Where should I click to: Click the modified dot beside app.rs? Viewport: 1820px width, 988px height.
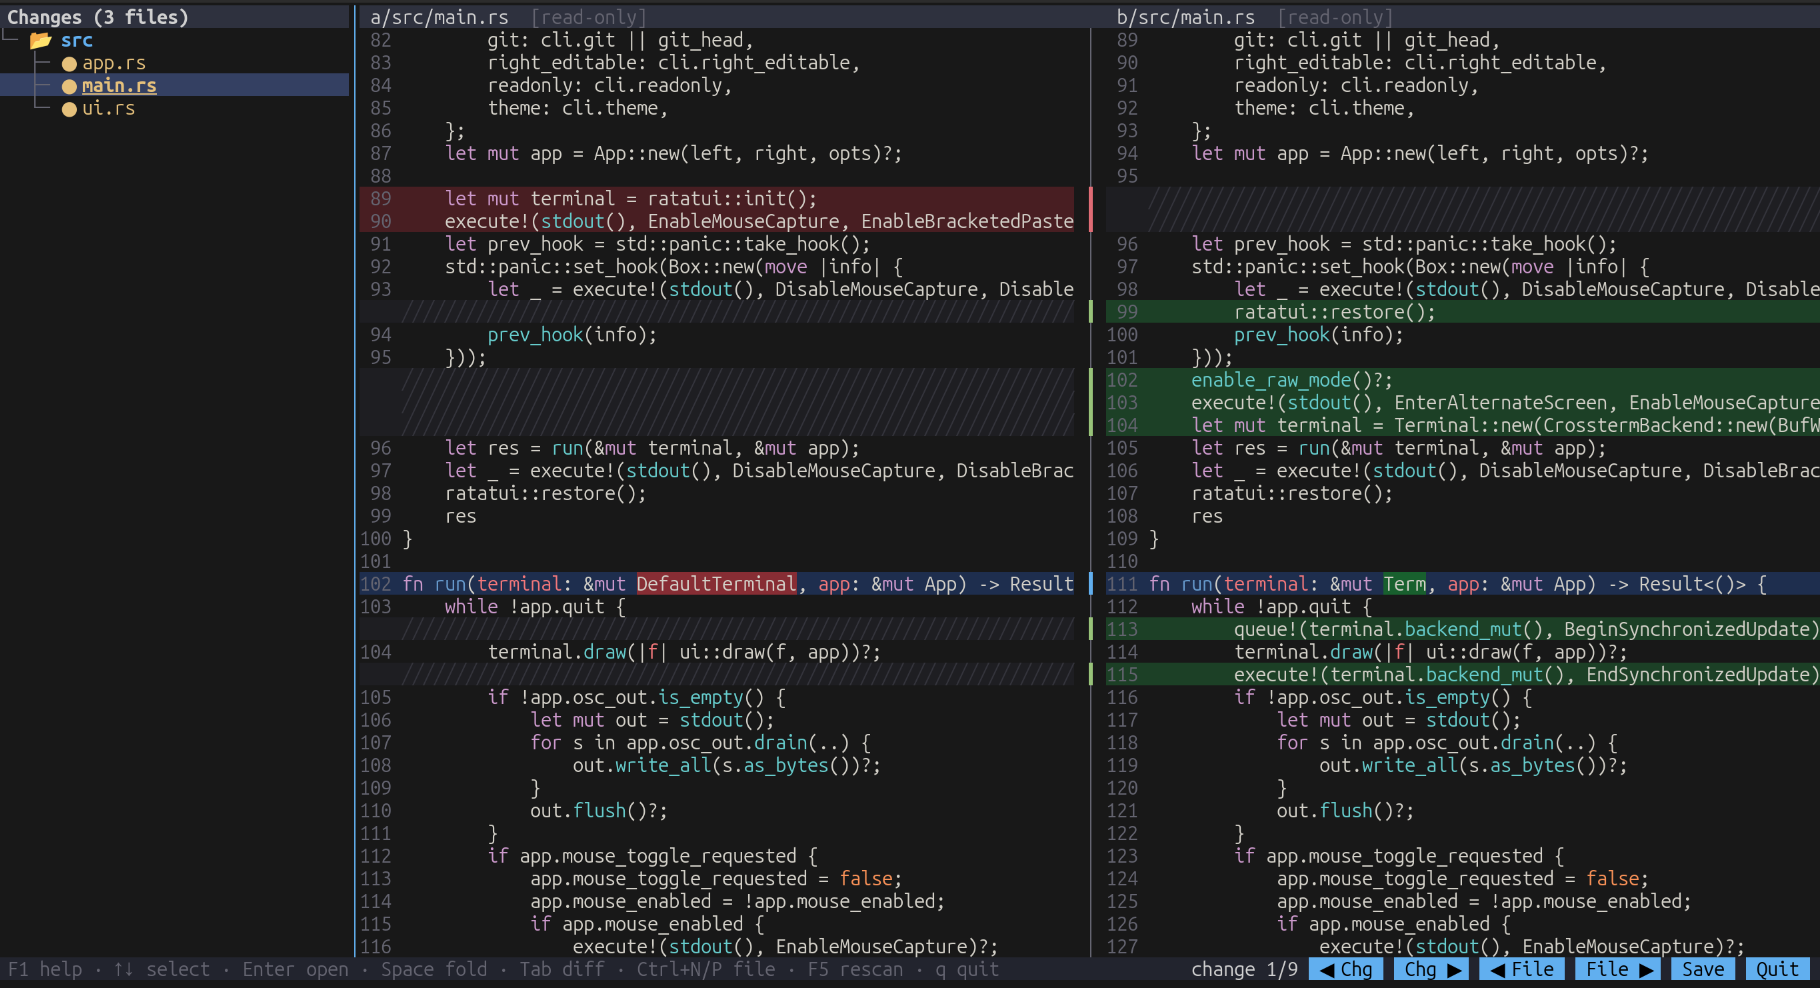[x=69, y=64]
